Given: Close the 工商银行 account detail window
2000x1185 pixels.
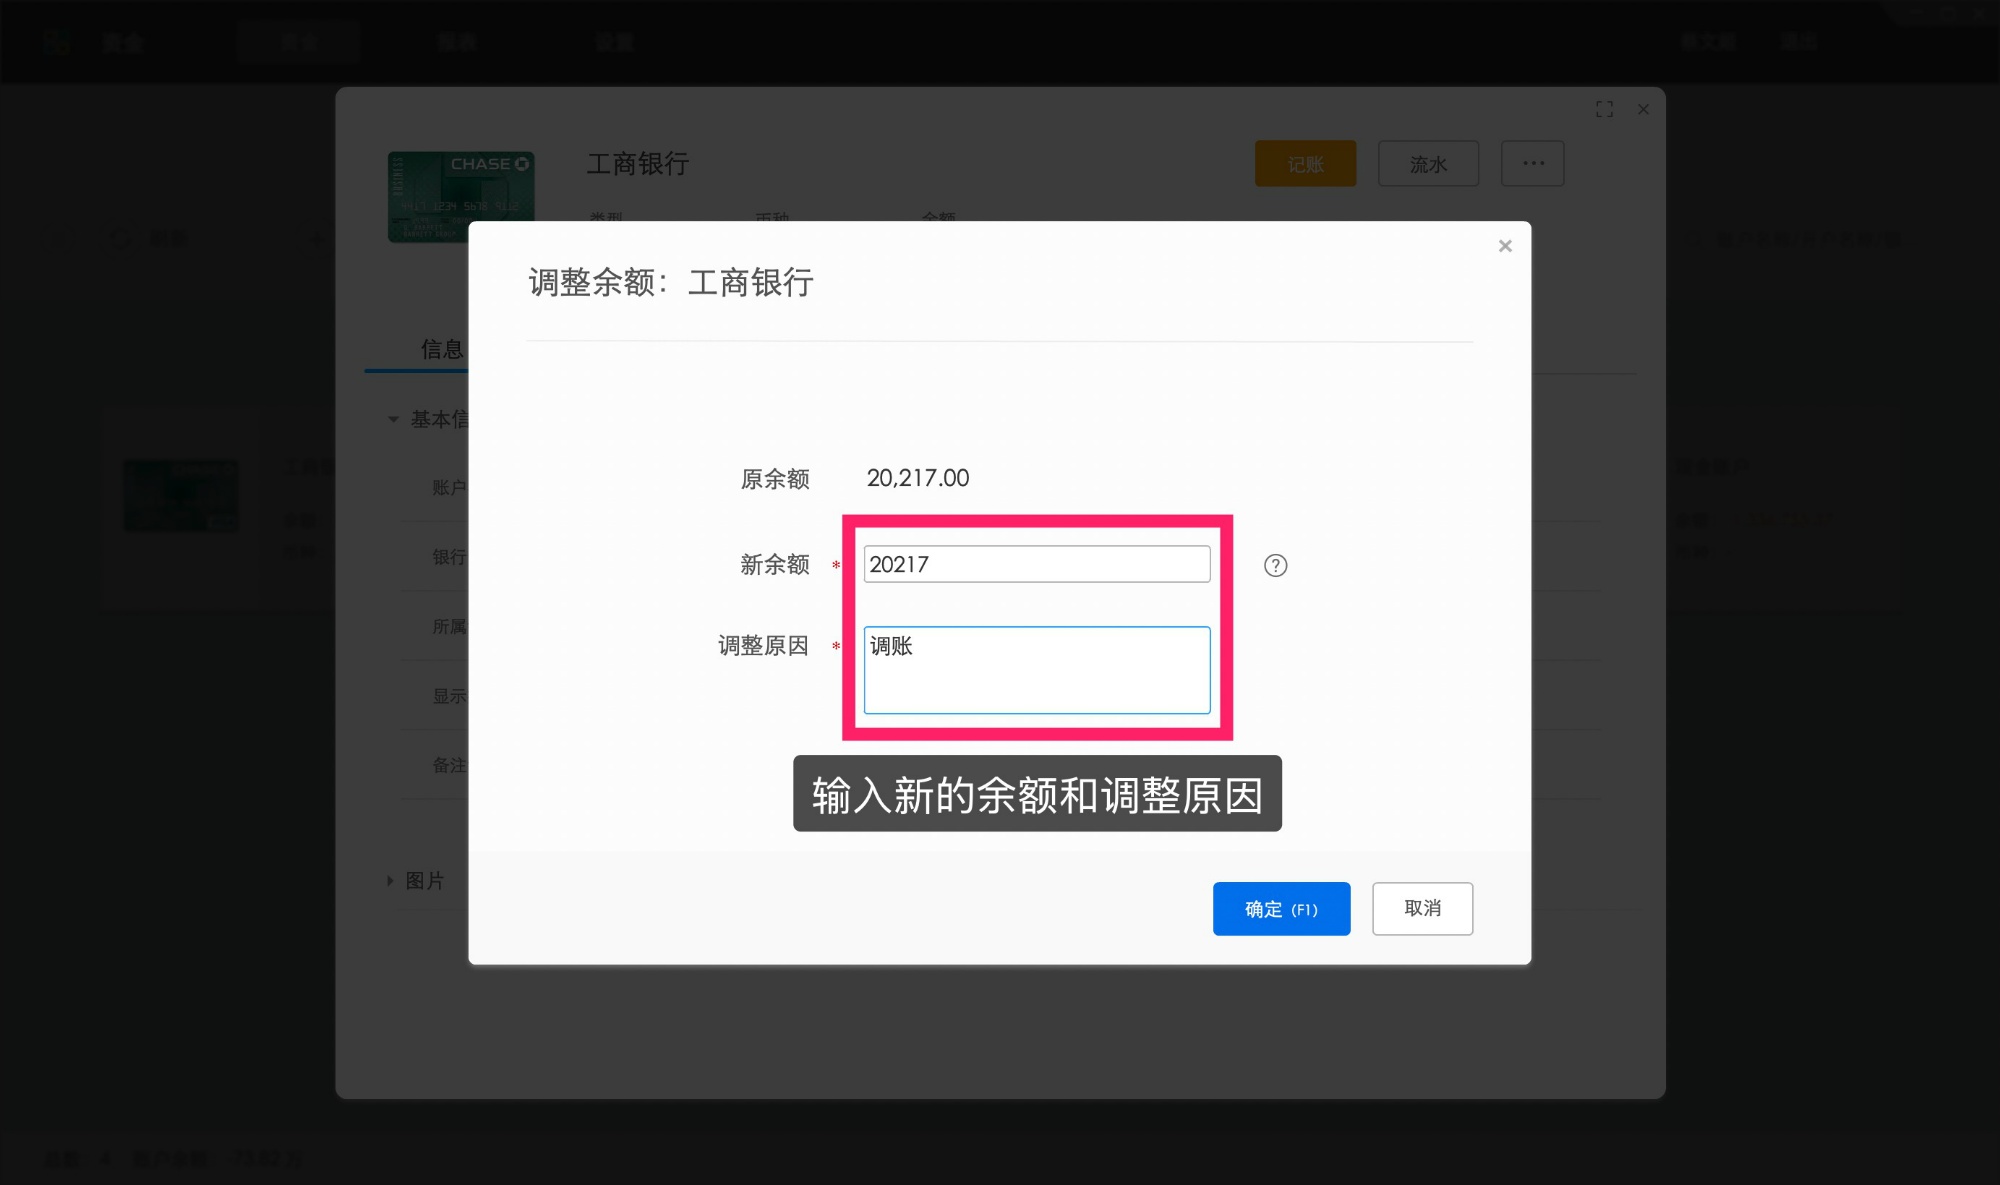Looking at the screenshot, I should [1642, 110].
